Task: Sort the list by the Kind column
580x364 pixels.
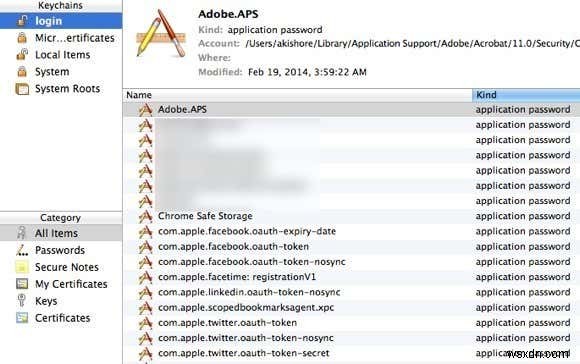Action: [x=526, y=95]
